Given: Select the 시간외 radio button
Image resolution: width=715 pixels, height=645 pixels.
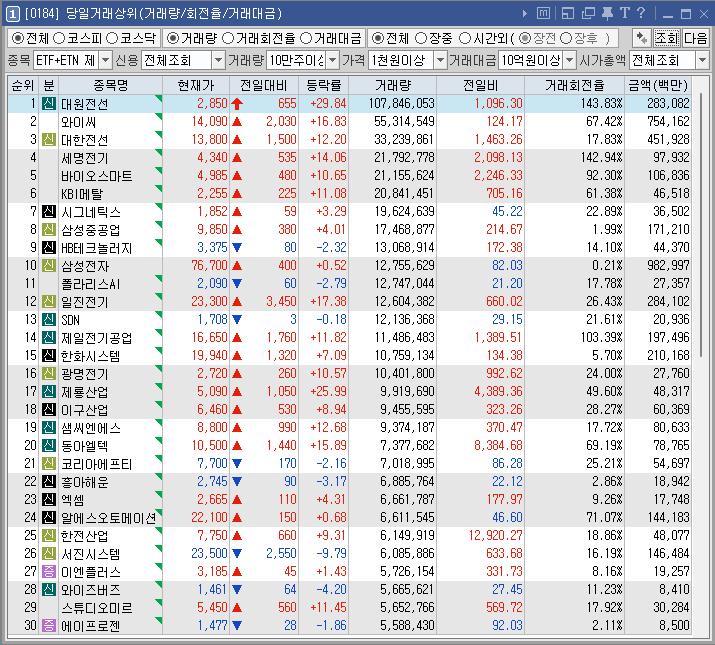Looking at the screenshot, I should coord(465,38).
